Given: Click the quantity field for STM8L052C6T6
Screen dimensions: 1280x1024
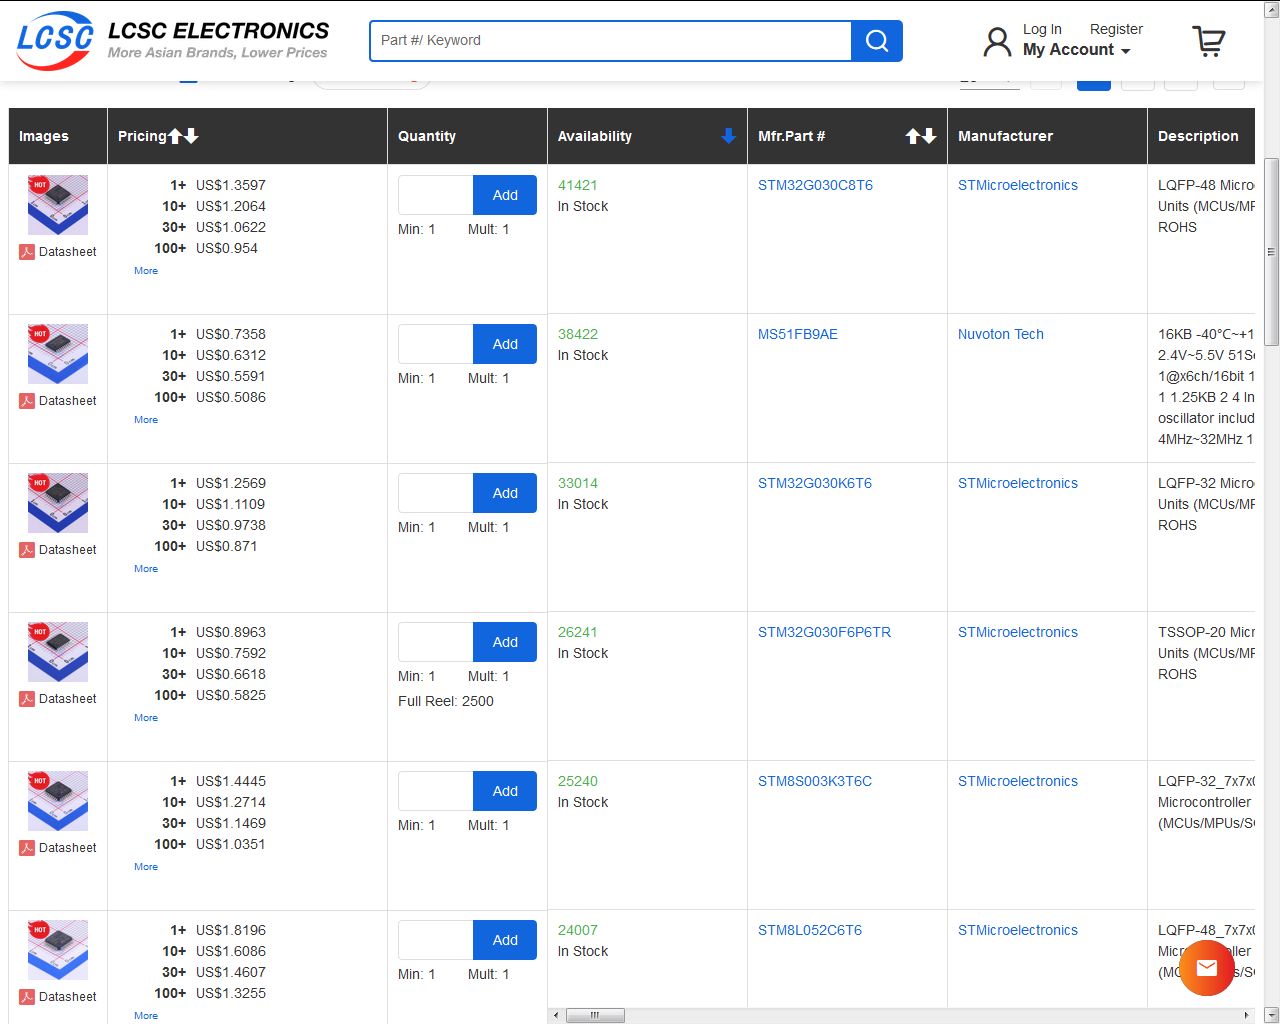Looking at the screenshot, I should [435, 940].
